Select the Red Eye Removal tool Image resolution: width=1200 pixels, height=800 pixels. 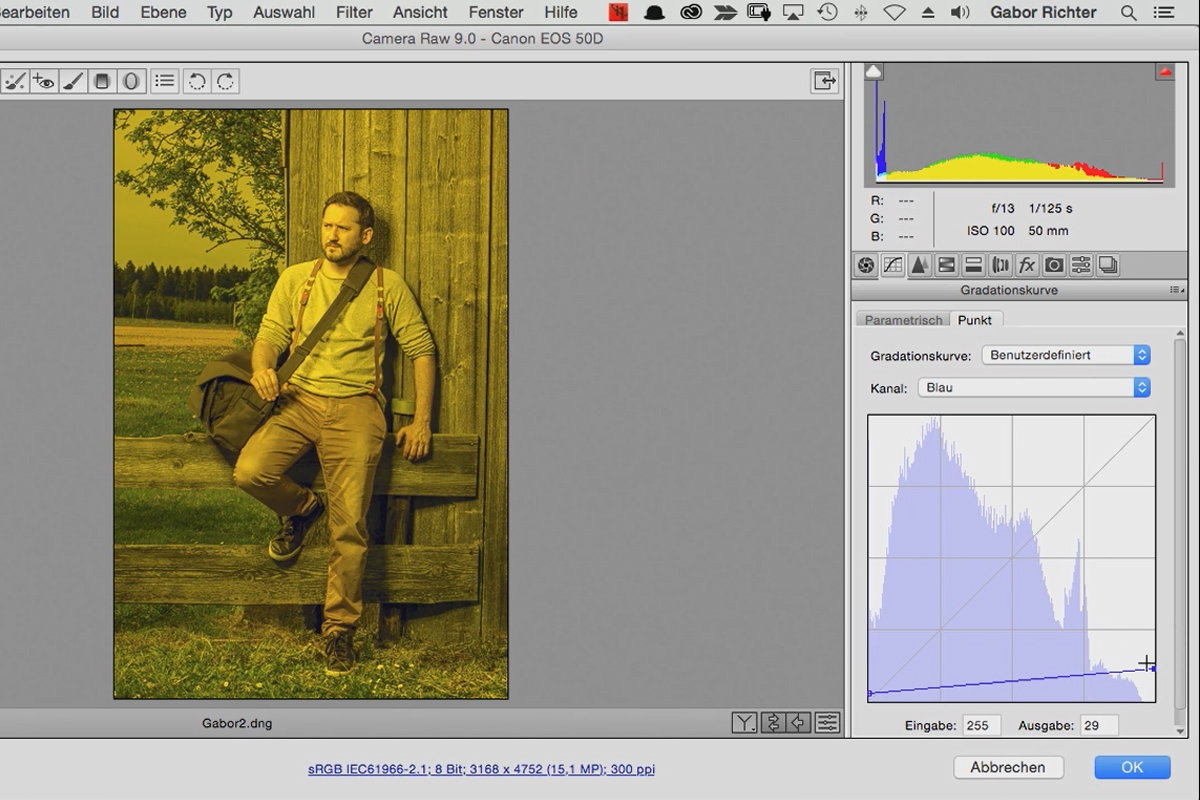pyautogui.click(x=43, y=81)
